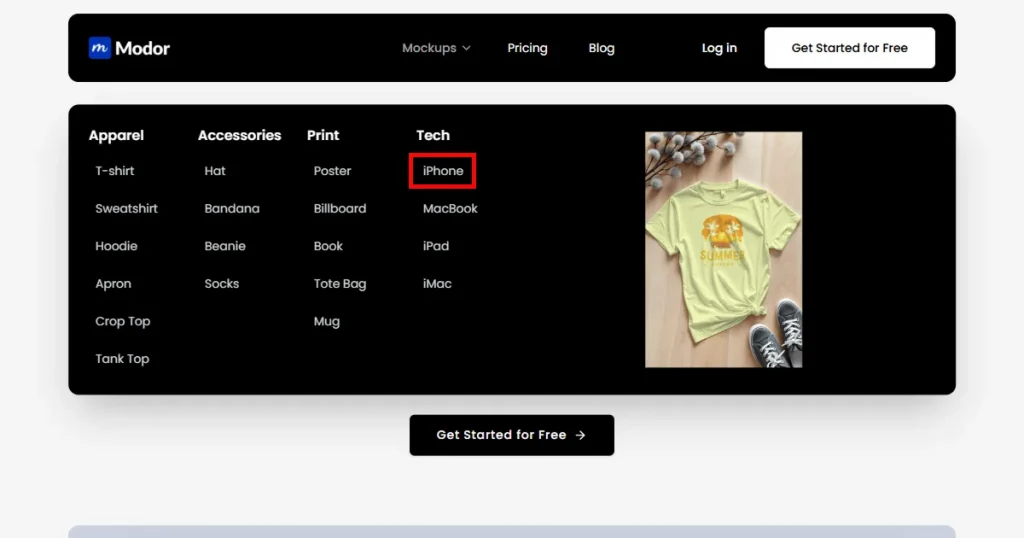Click the black Get Started for Free arrow button

pos(511,435)
